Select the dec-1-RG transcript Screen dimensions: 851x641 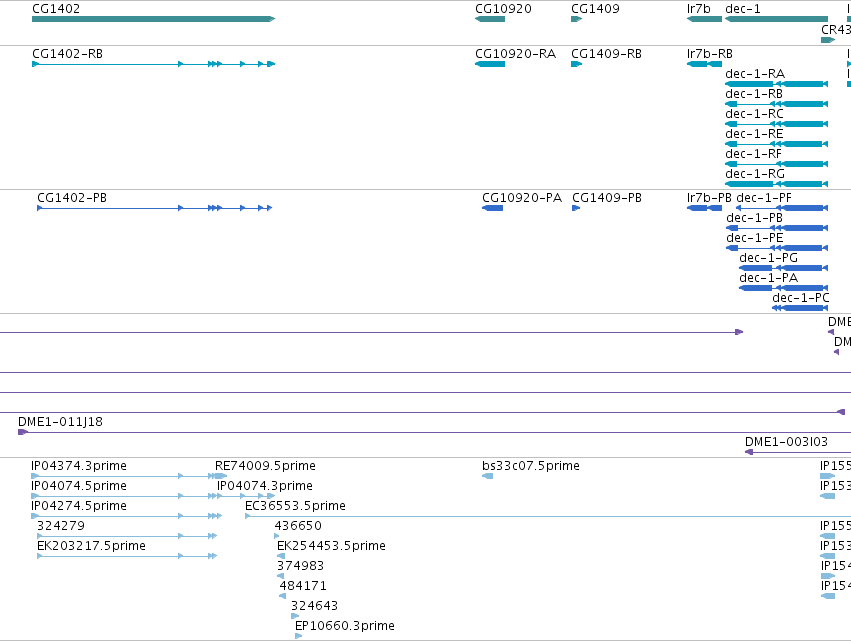[777, 185]
